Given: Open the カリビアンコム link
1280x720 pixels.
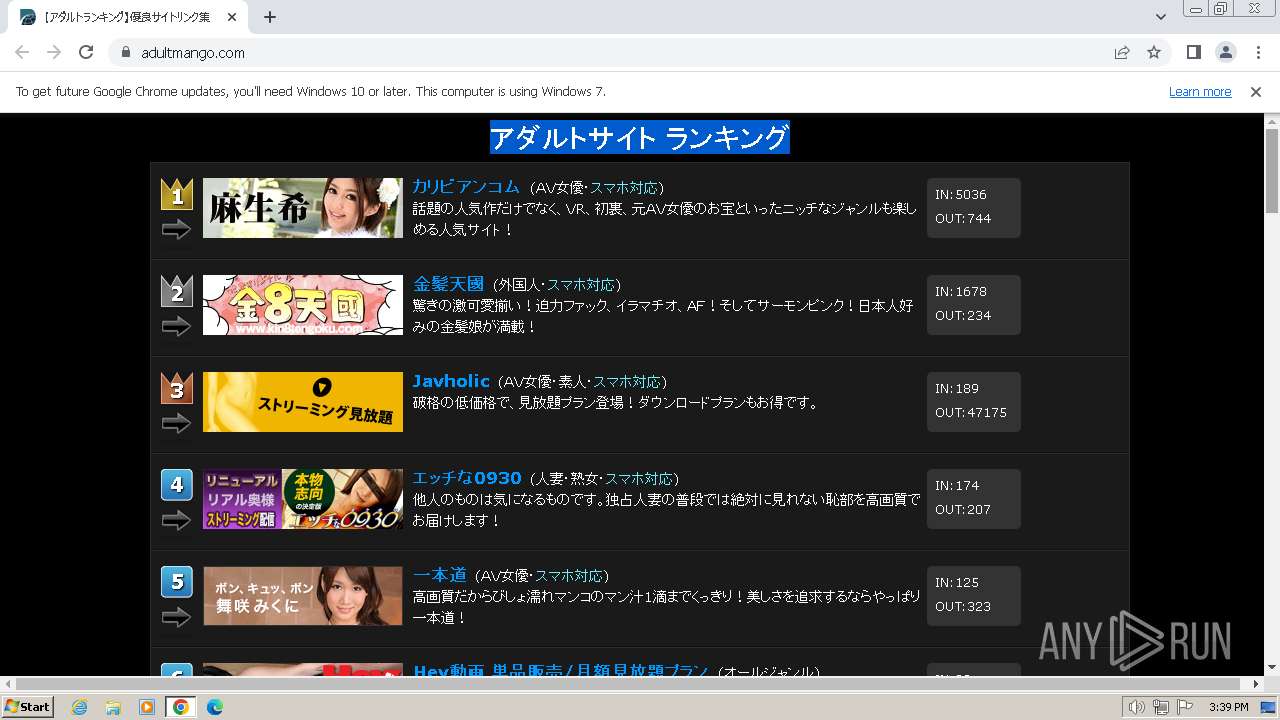Looking at the screenshot, I should tap(466, 187).
